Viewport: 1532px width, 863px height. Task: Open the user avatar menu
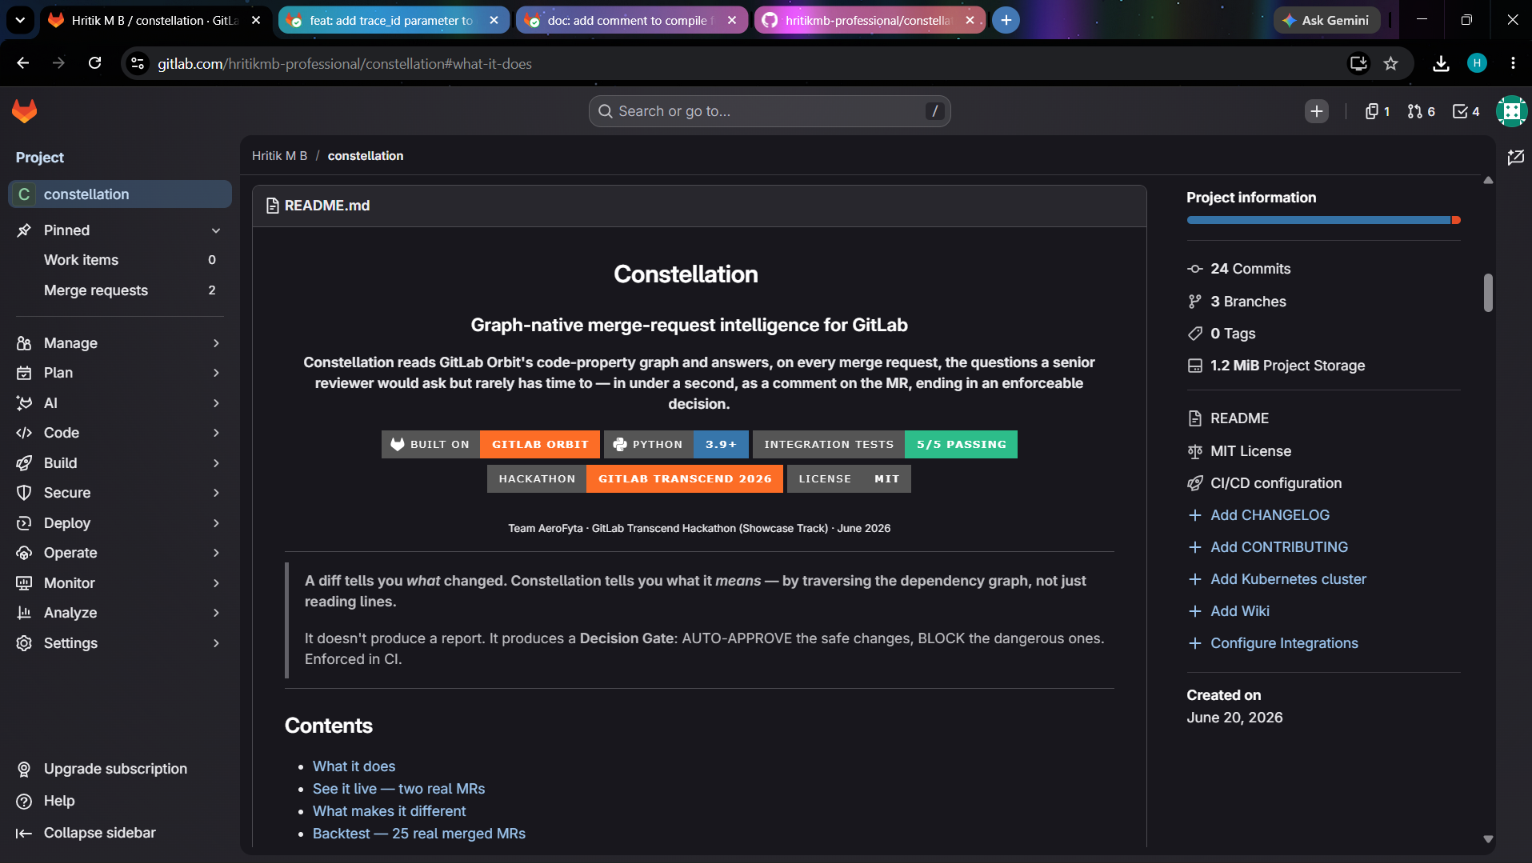click(1511, 111)
